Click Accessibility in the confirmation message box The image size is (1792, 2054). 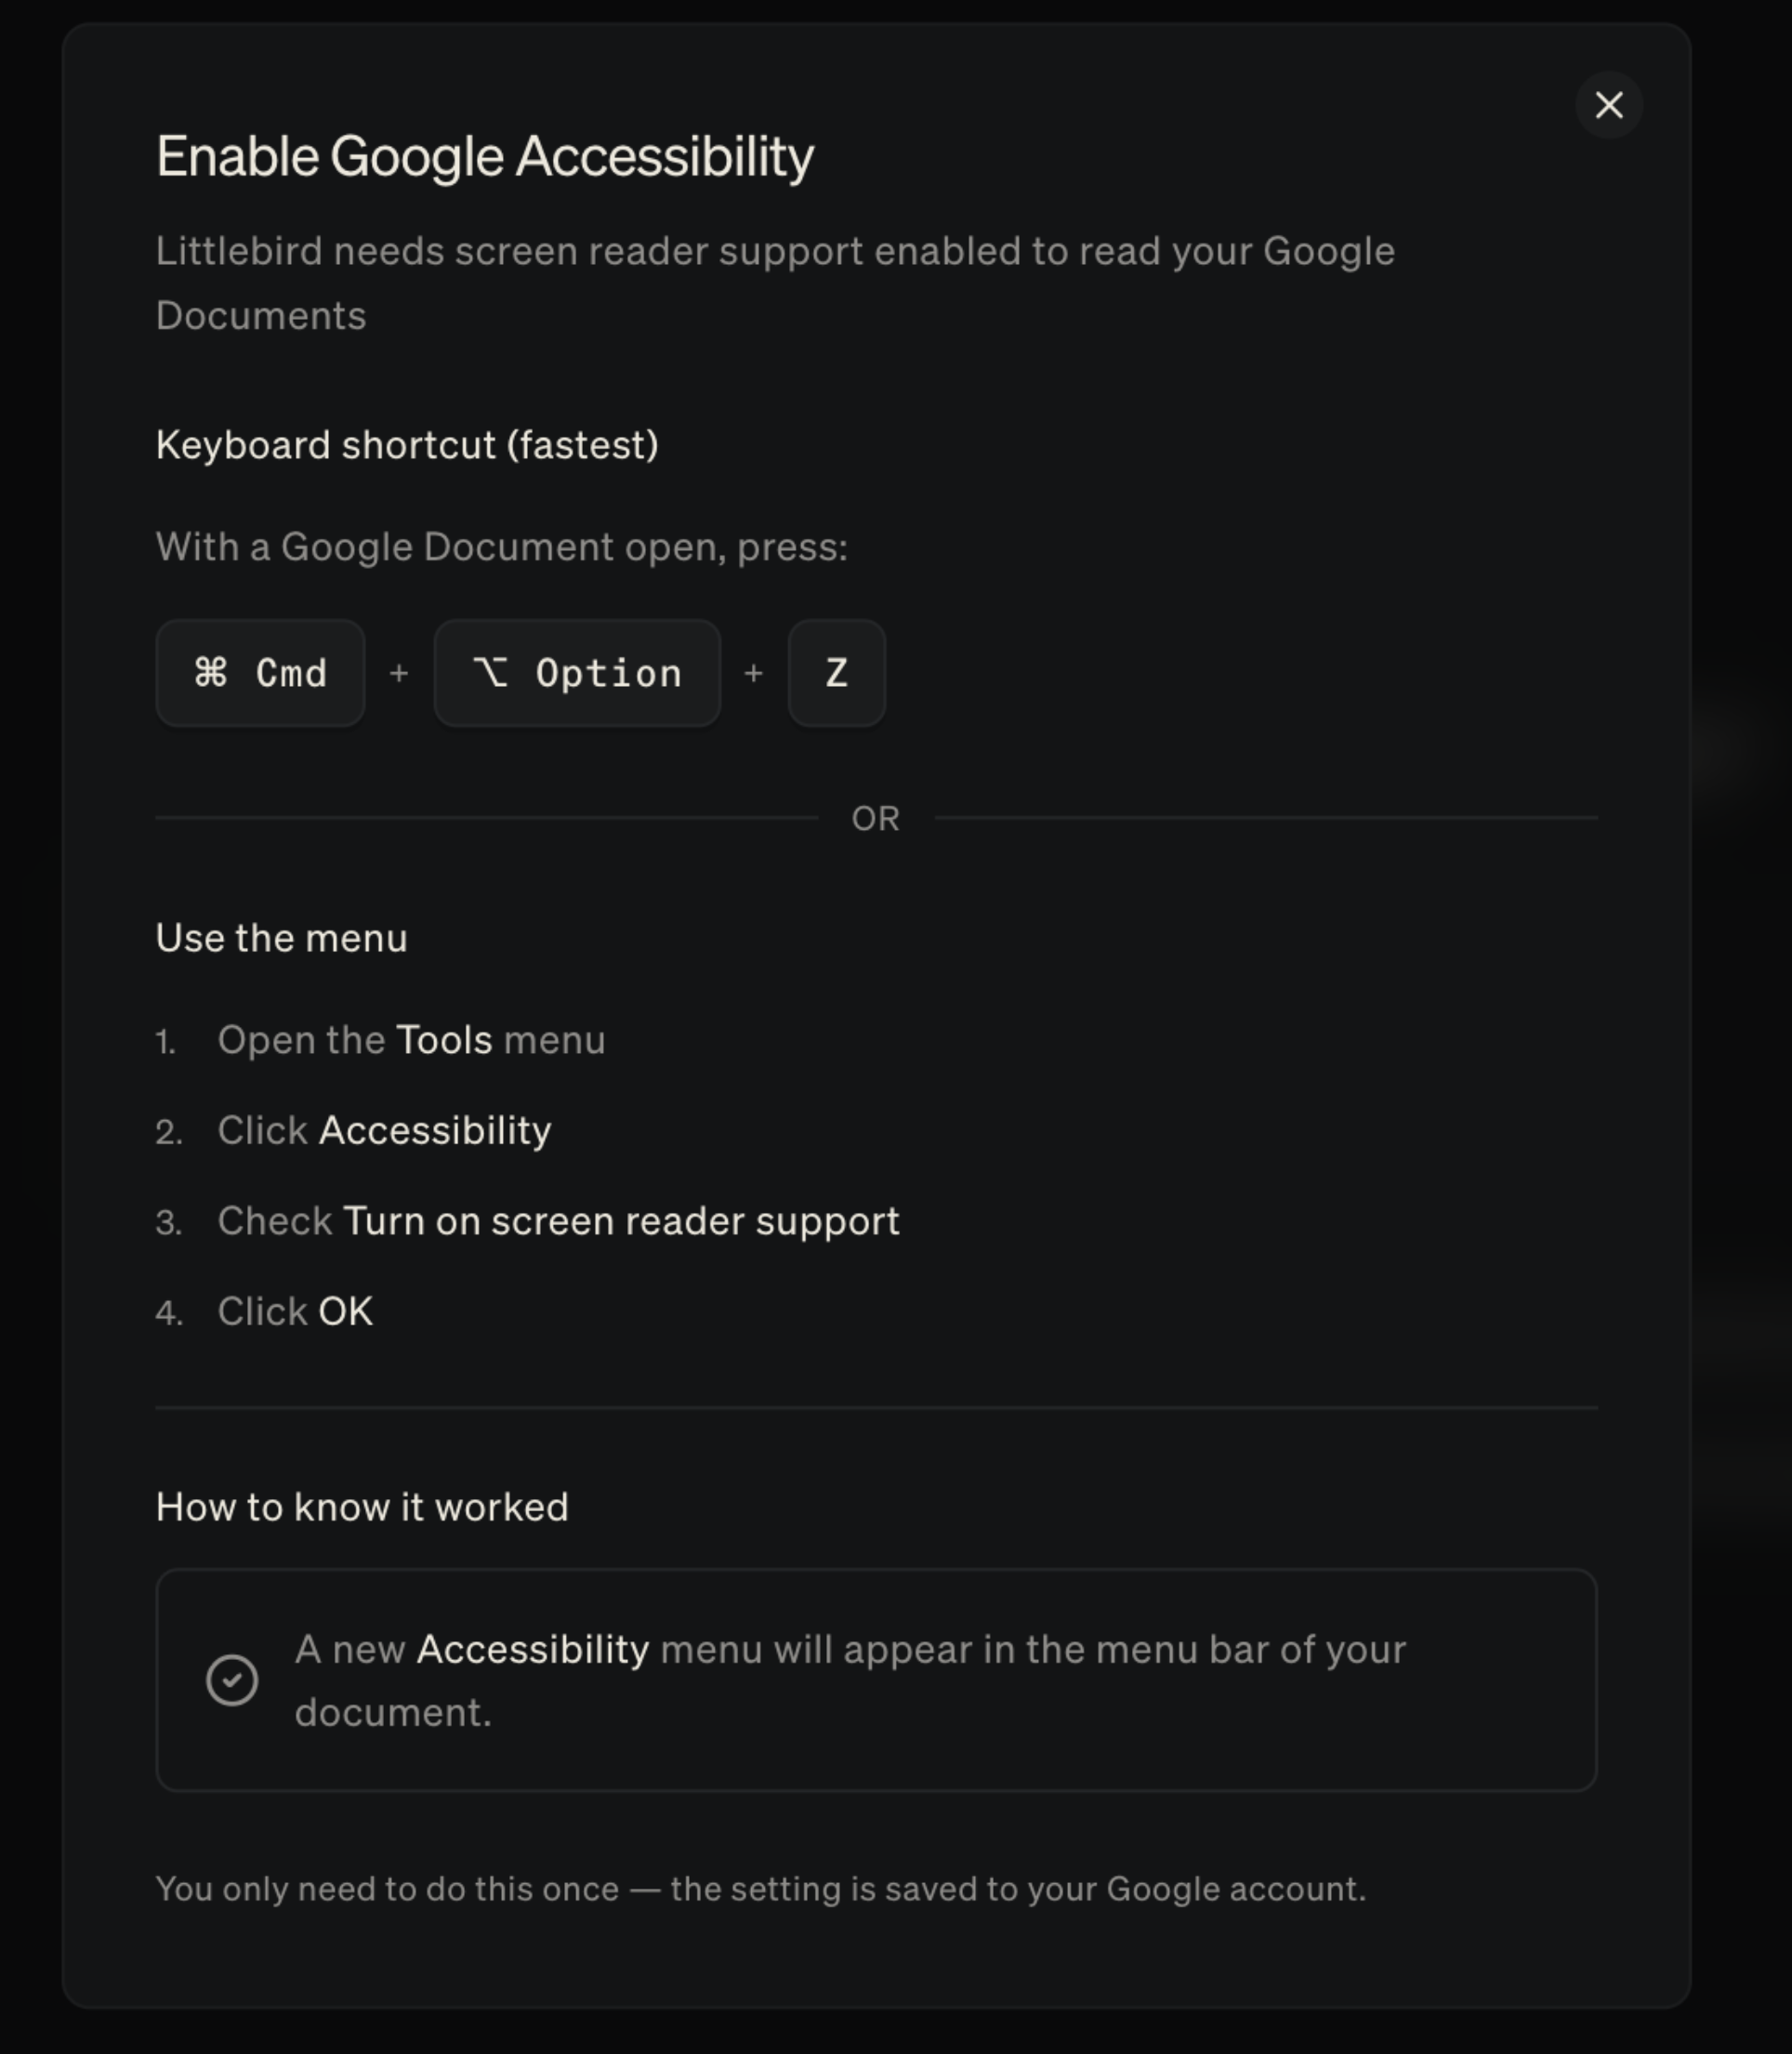click(533, 1649)
